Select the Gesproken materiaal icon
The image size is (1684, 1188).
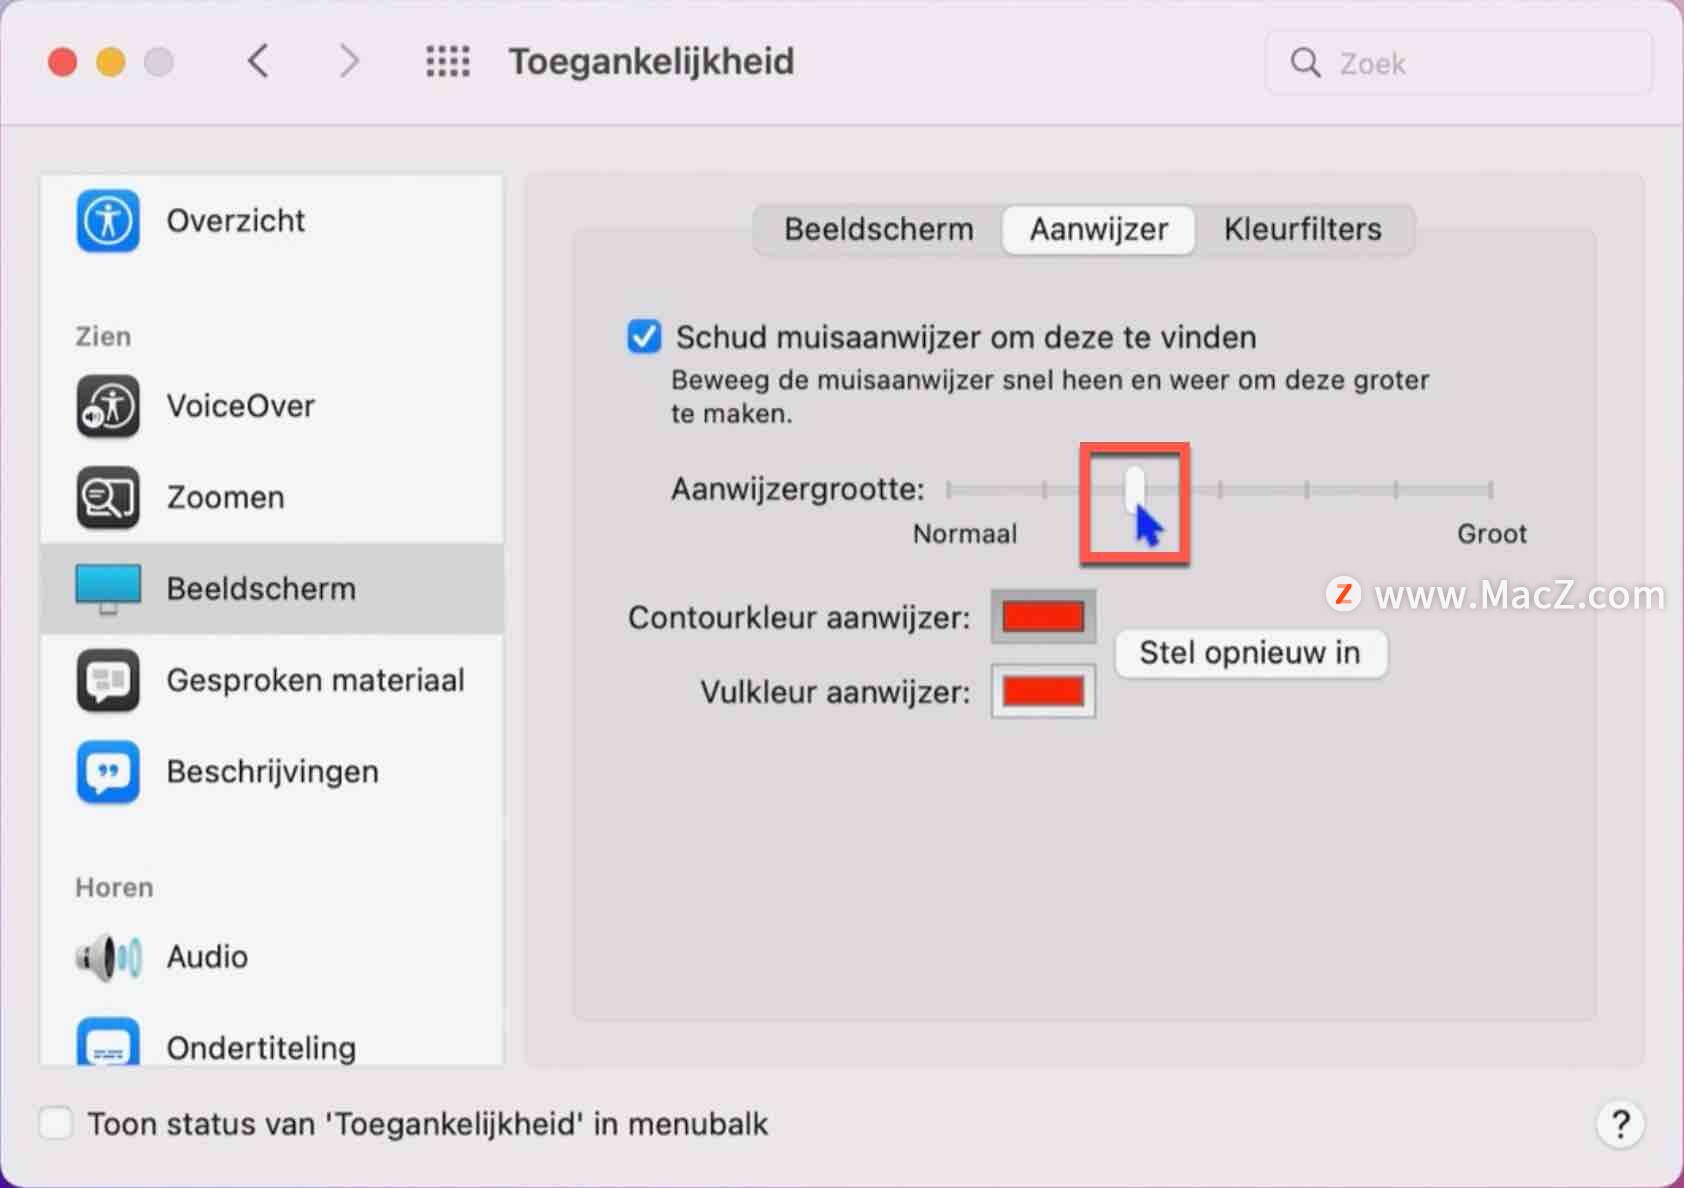[108, 680]
